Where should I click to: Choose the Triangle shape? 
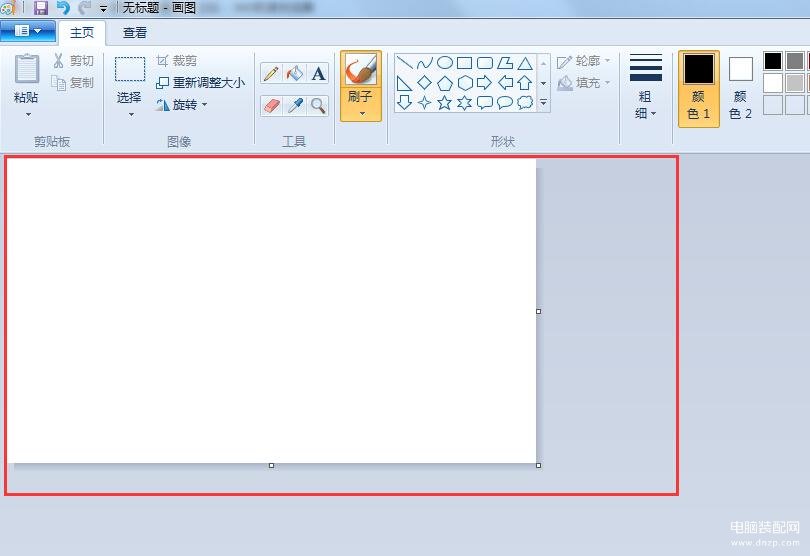pos(525,63)
